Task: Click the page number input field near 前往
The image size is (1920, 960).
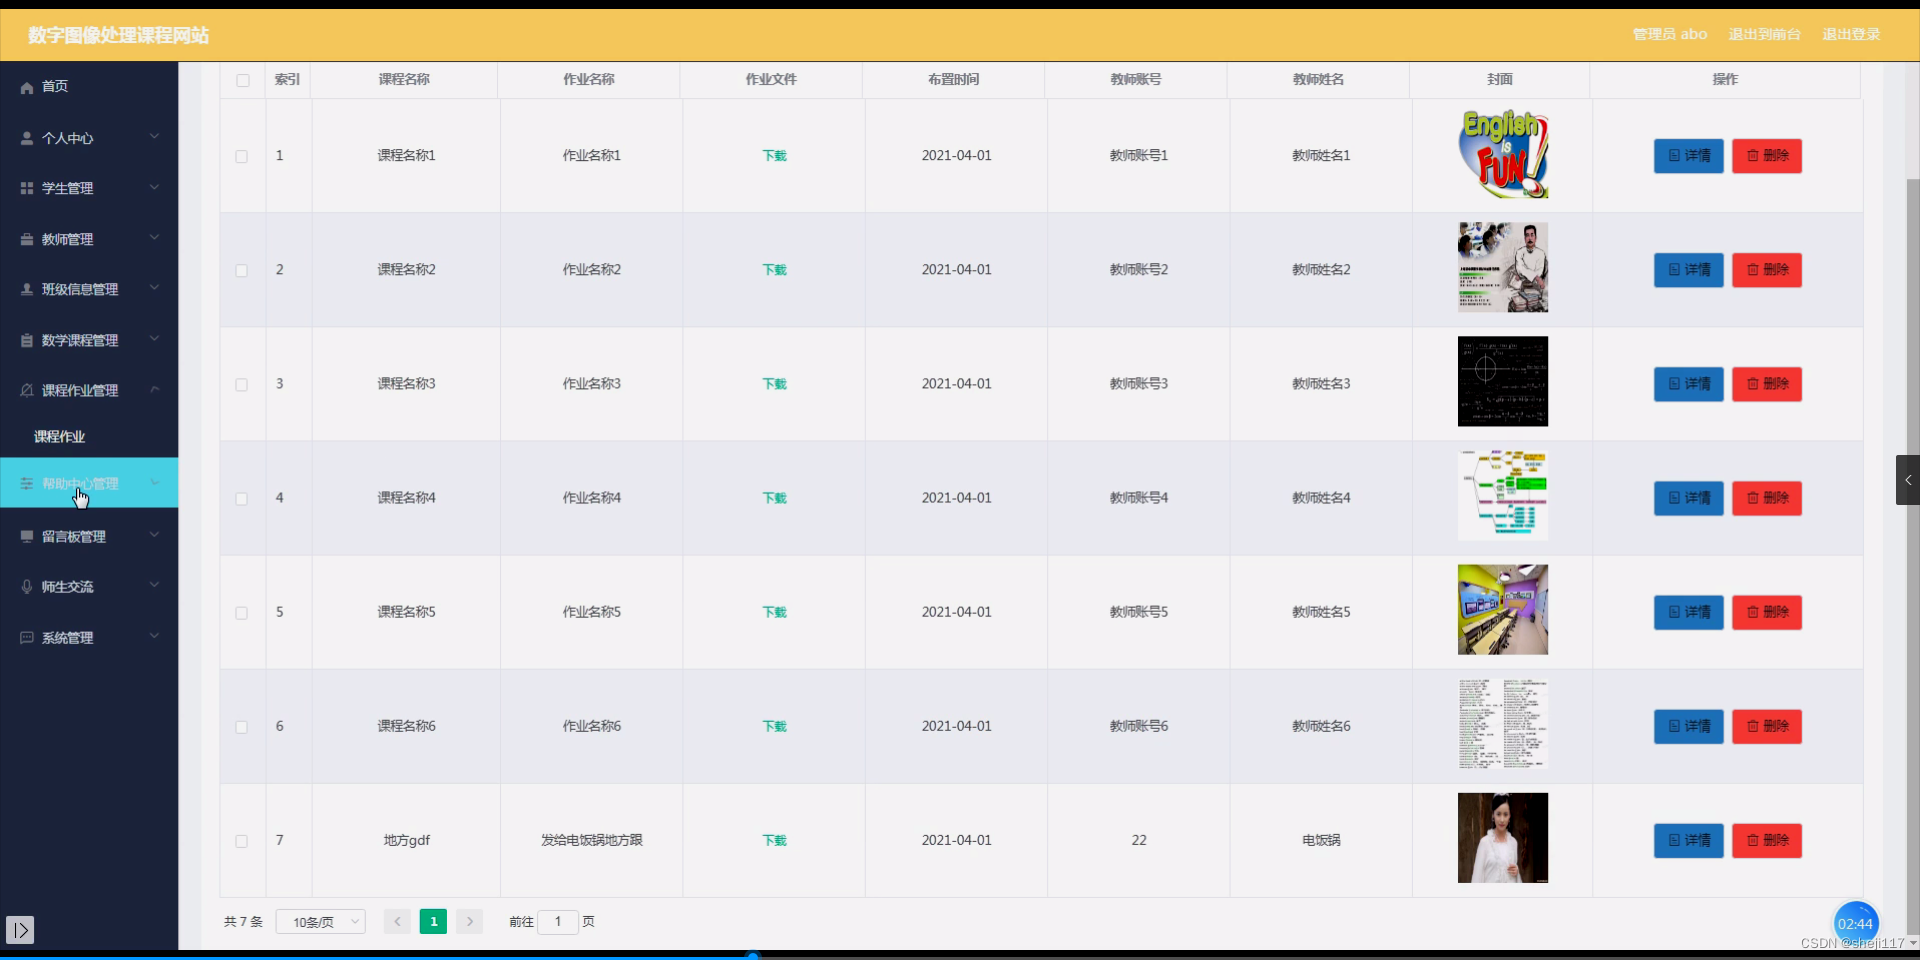Action: pyautogui.click(x=557, y=921)
